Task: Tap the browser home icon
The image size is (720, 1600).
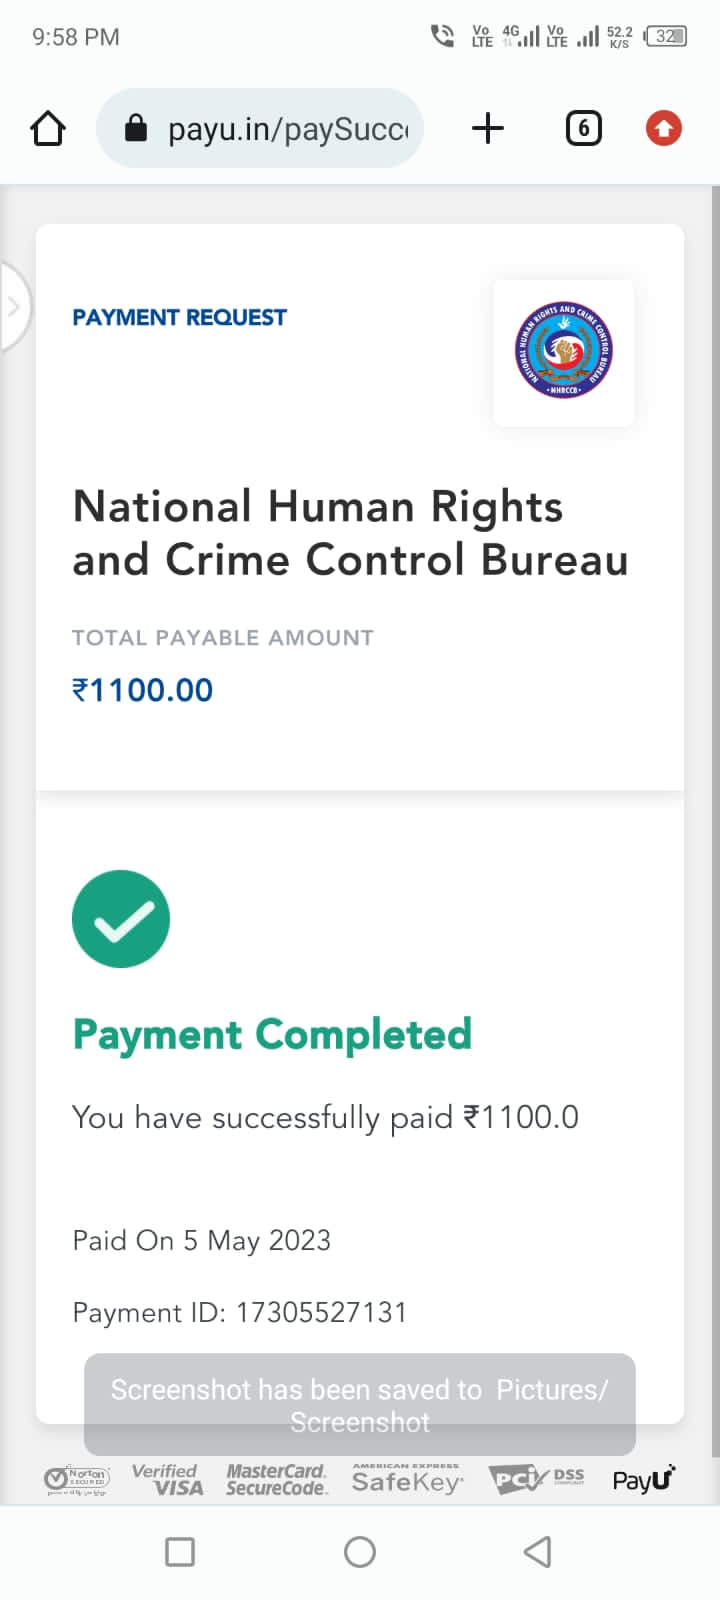Action: click(48, 129)
